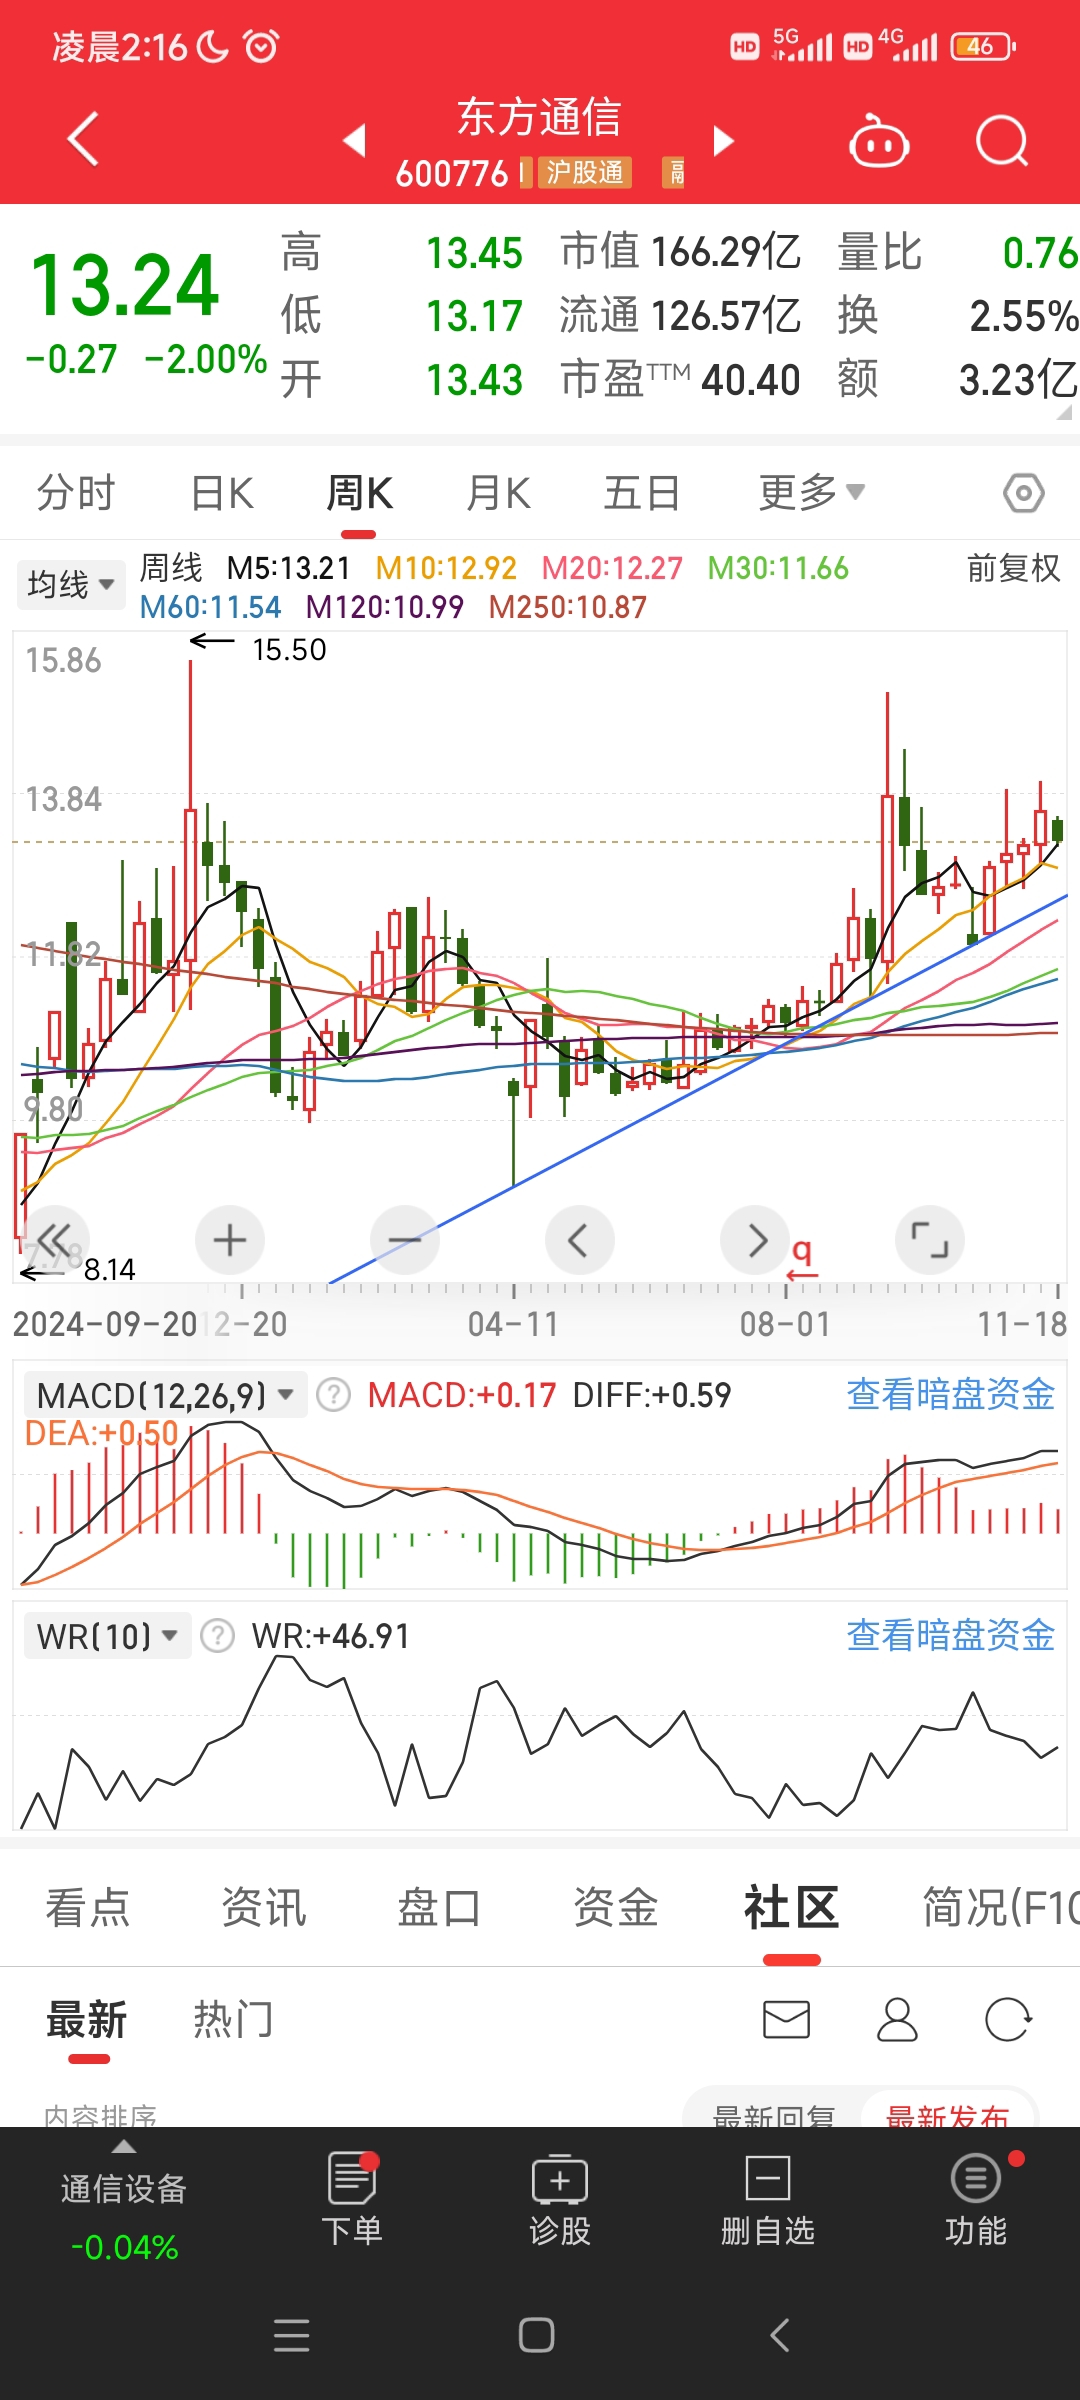The image size is (1080, 2400).
Task: Tap the Android recent apps menu button
Action: pos(291,2335)
